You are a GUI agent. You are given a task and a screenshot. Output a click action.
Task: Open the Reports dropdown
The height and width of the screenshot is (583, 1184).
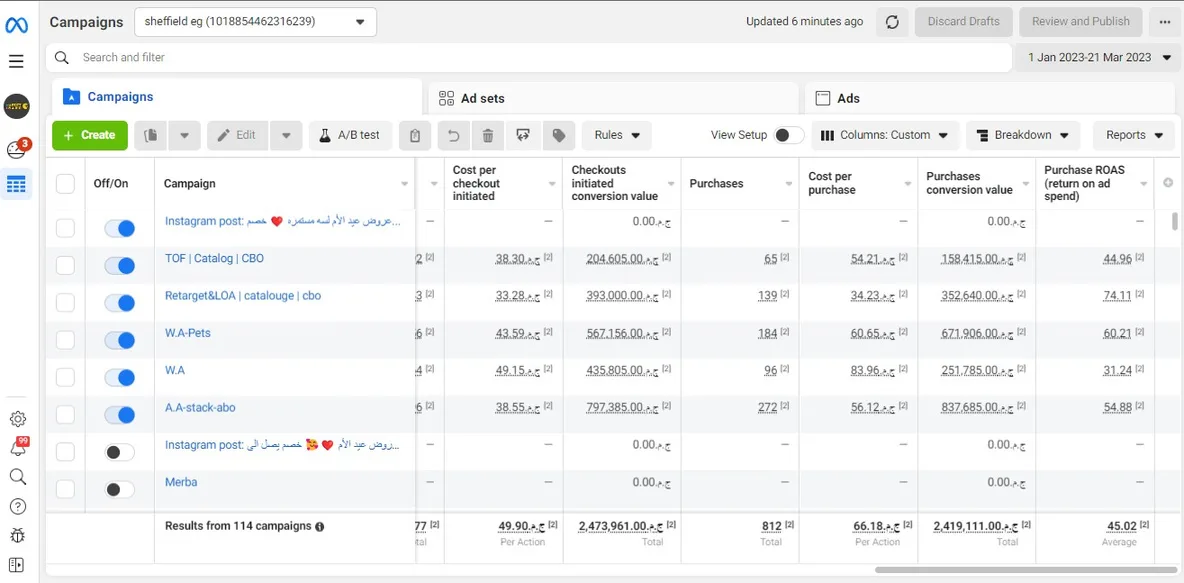(1134, 135)
